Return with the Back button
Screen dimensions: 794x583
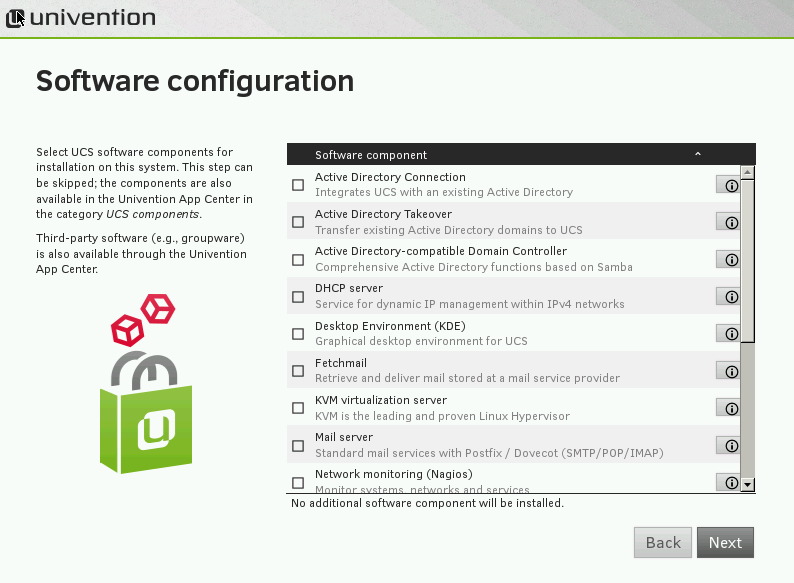tap(663, 542)
